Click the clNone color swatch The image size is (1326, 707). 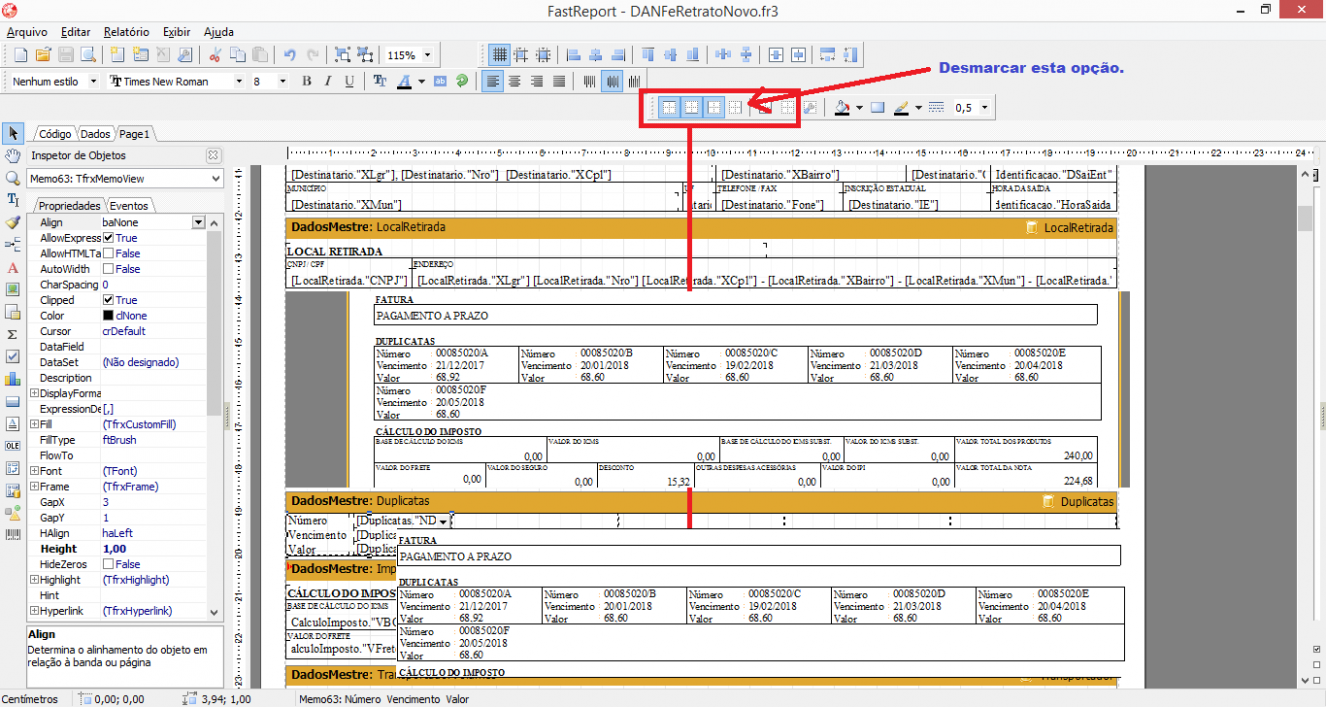pos(108,316)
